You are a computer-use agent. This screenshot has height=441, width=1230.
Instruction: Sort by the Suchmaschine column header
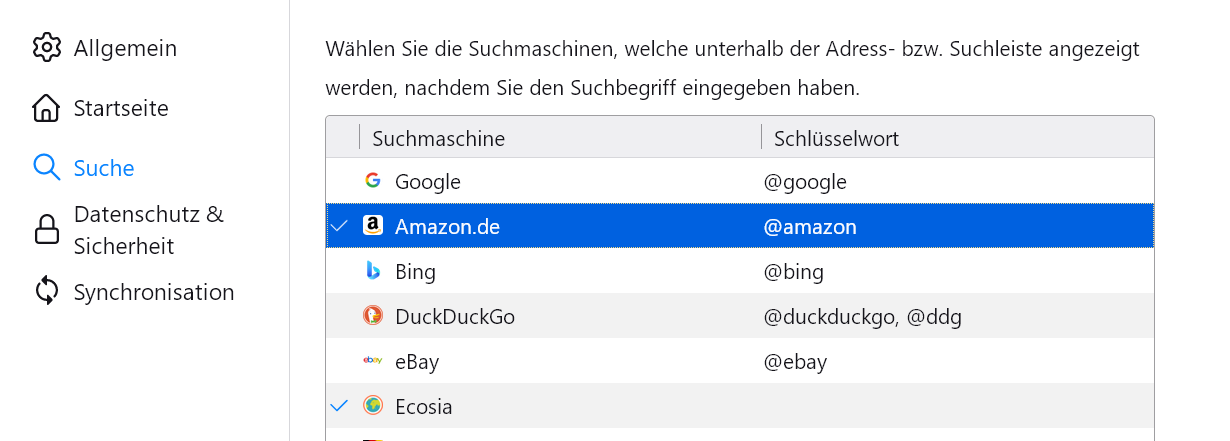coord(438,138)
